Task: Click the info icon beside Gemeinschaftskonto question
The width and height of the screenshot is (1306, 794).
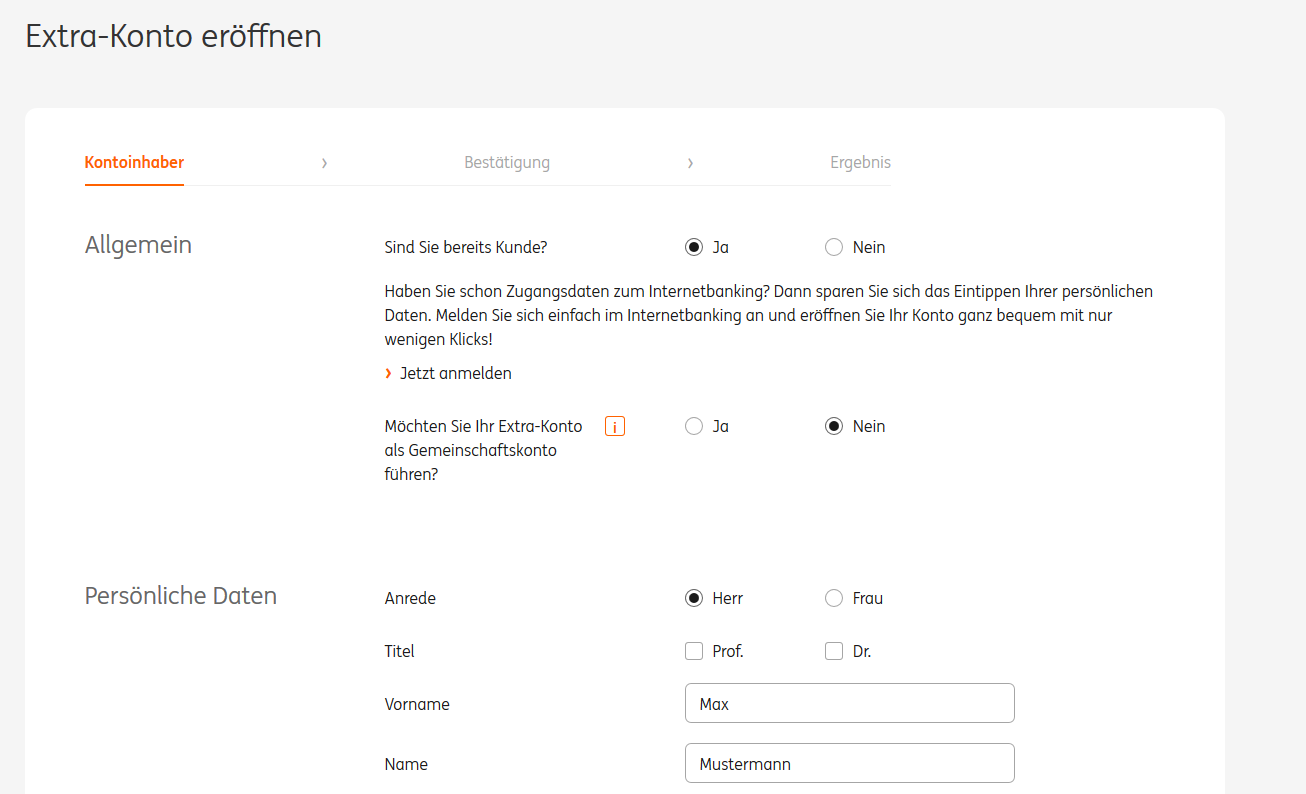Action: pos(615,427)
